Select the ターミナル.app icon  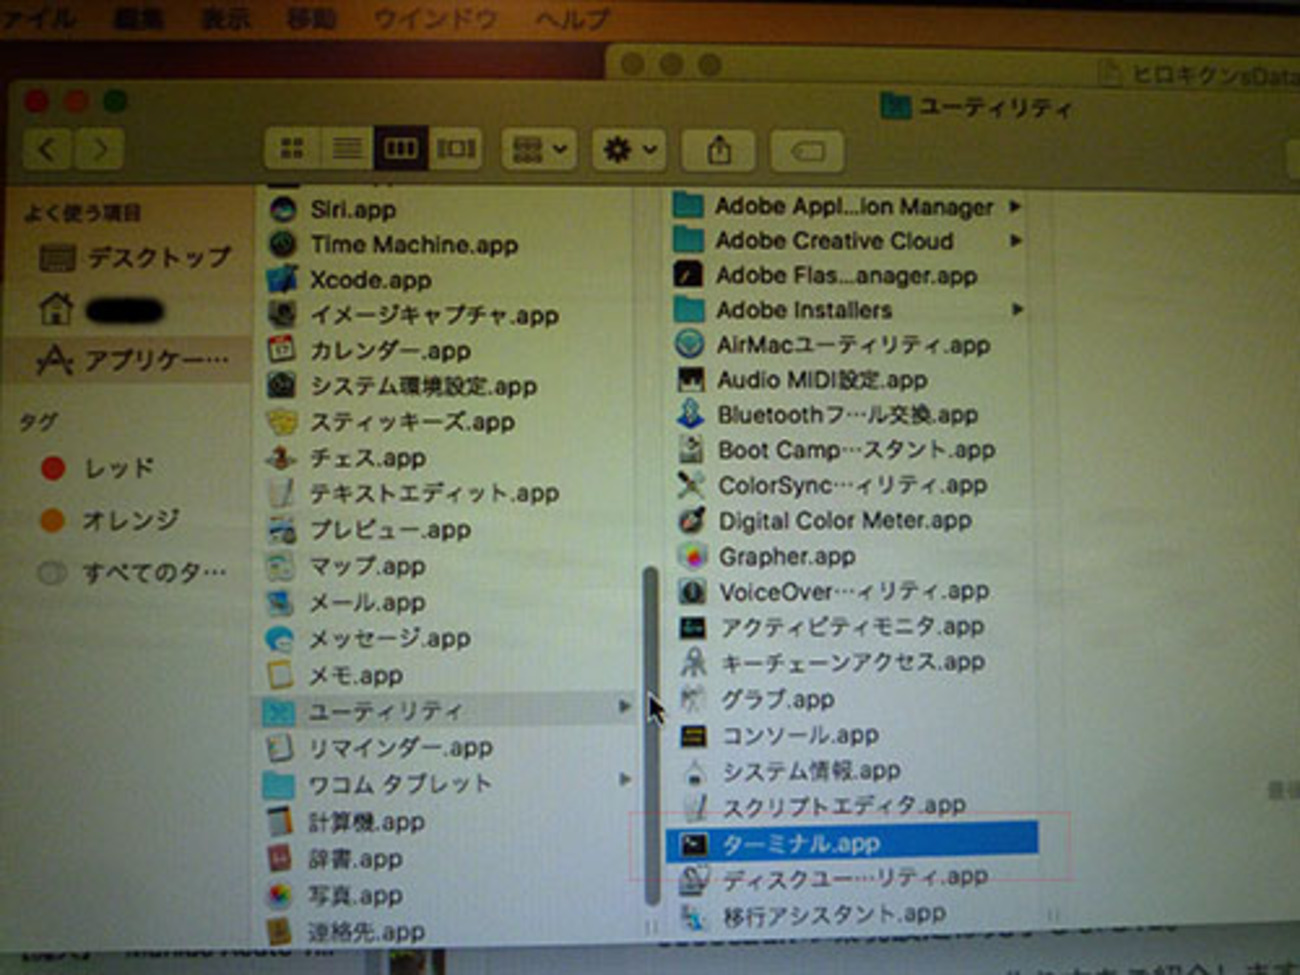coord(694,843)
